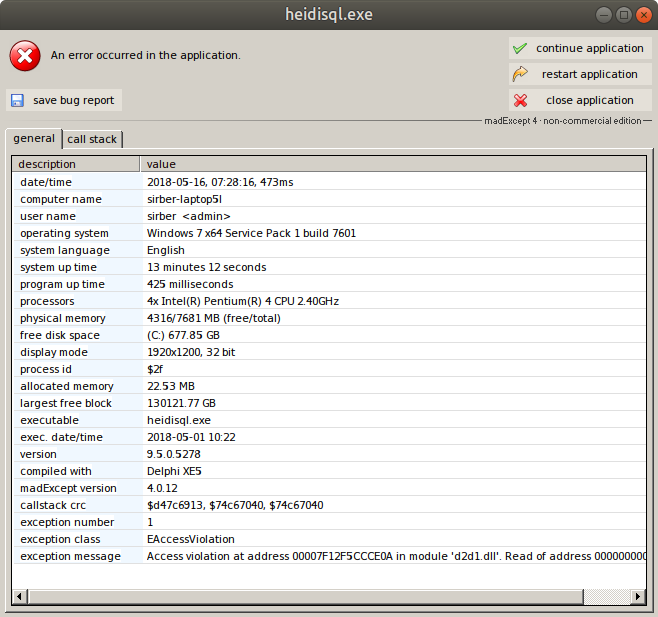Screen dimensions: 658x617
Task: Select the computer name label
Action: [61, 199]
